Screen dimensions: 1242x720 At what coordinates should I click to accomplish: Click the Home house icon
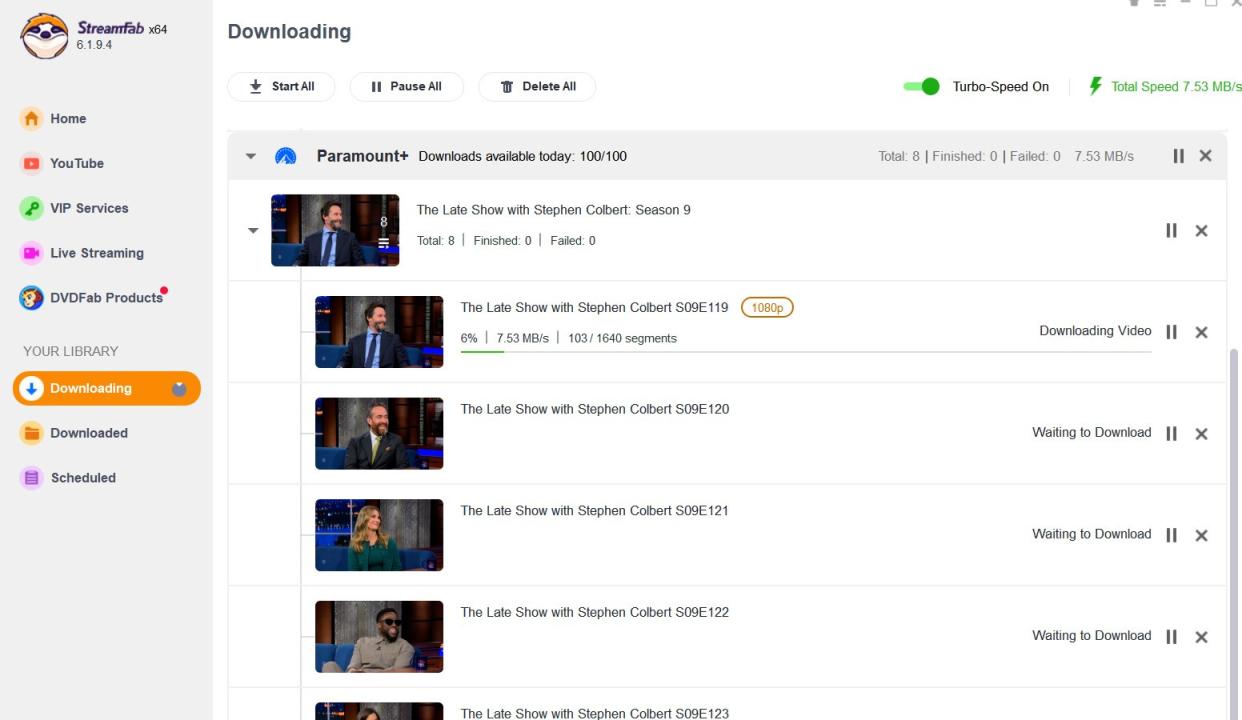click(32, 118)
